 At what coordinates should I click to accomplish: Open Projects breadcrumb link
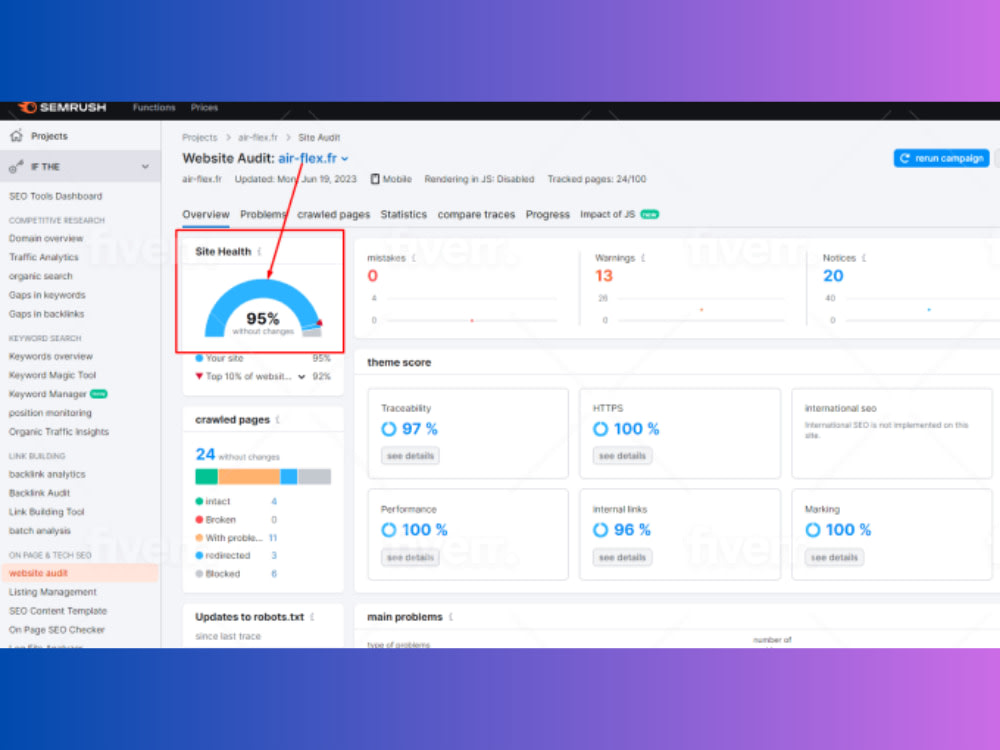click(x=200, y=138)
